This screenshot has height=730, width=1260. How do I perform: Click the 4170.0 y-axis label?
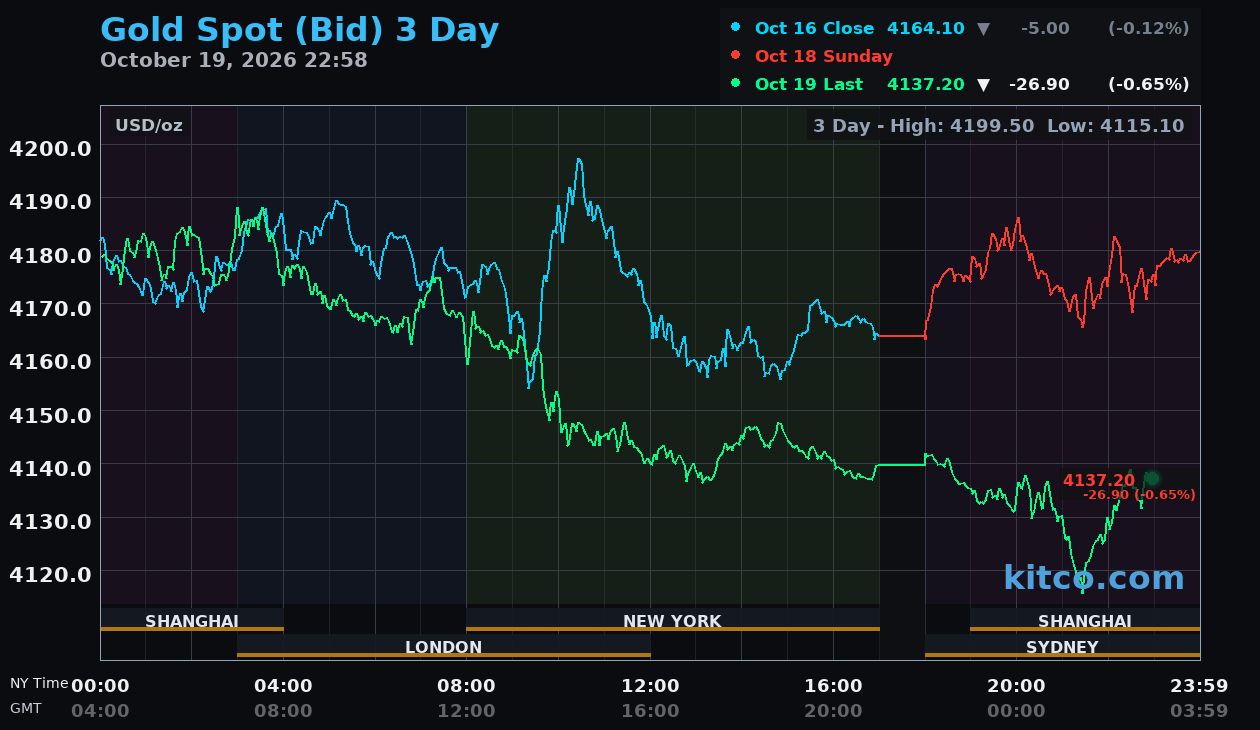click(50, 307)
